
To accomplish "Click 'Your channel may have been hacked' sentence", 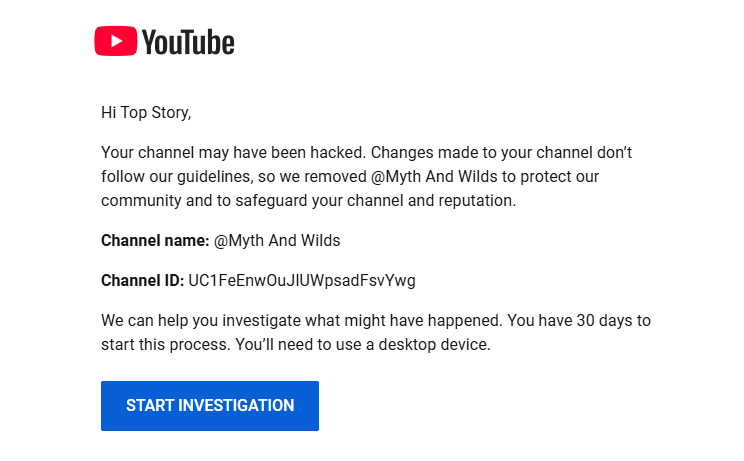I will pyautogui.click(x=233, y=153).
